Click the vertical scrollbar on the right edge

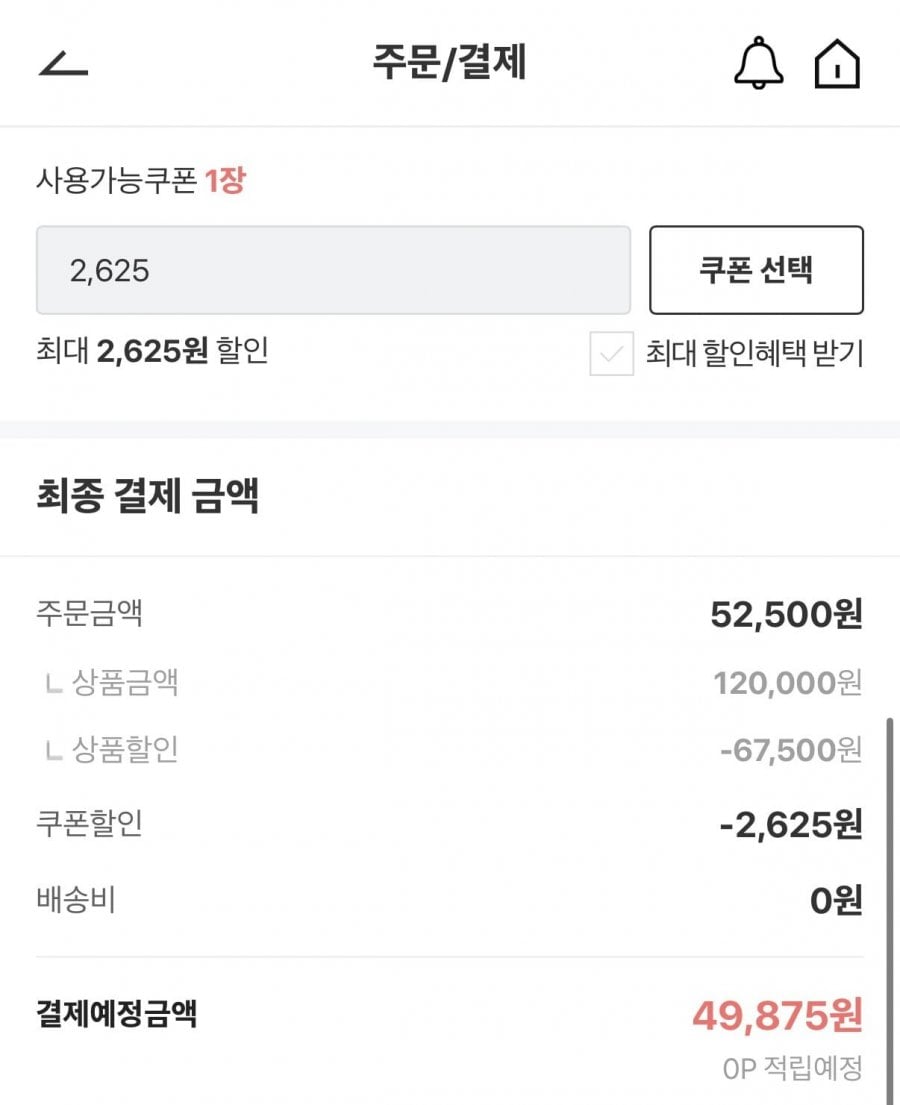click(889, 900)
